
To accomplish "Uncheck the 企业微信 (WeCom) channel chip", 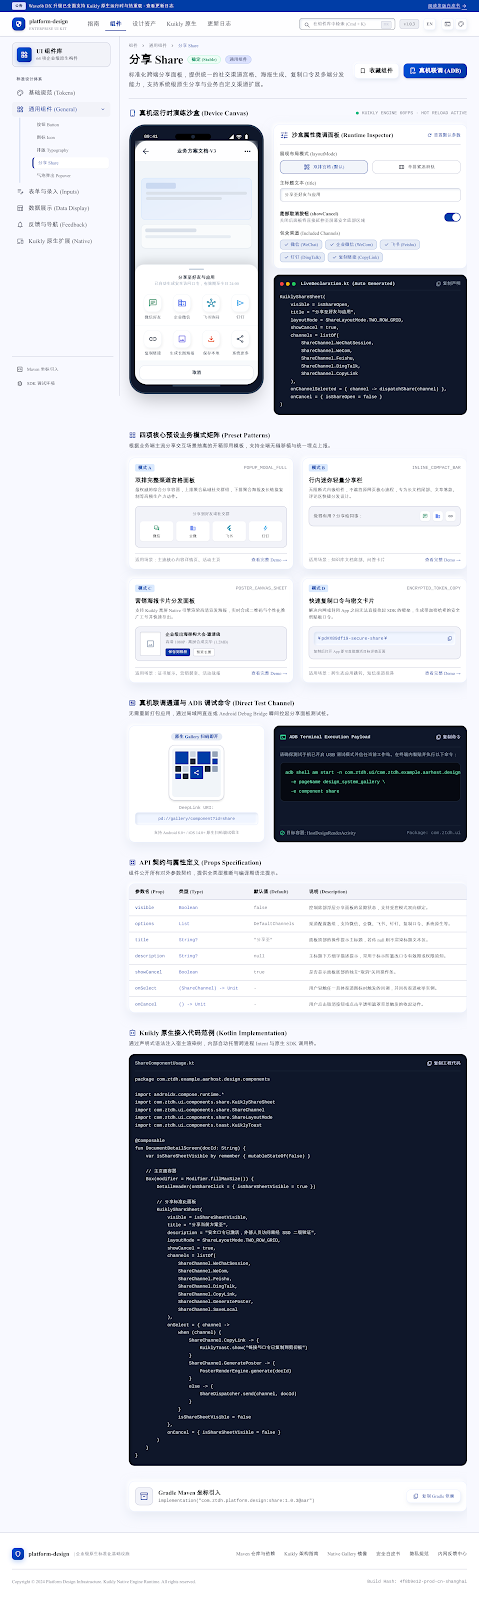I will [x=351, y=244].
